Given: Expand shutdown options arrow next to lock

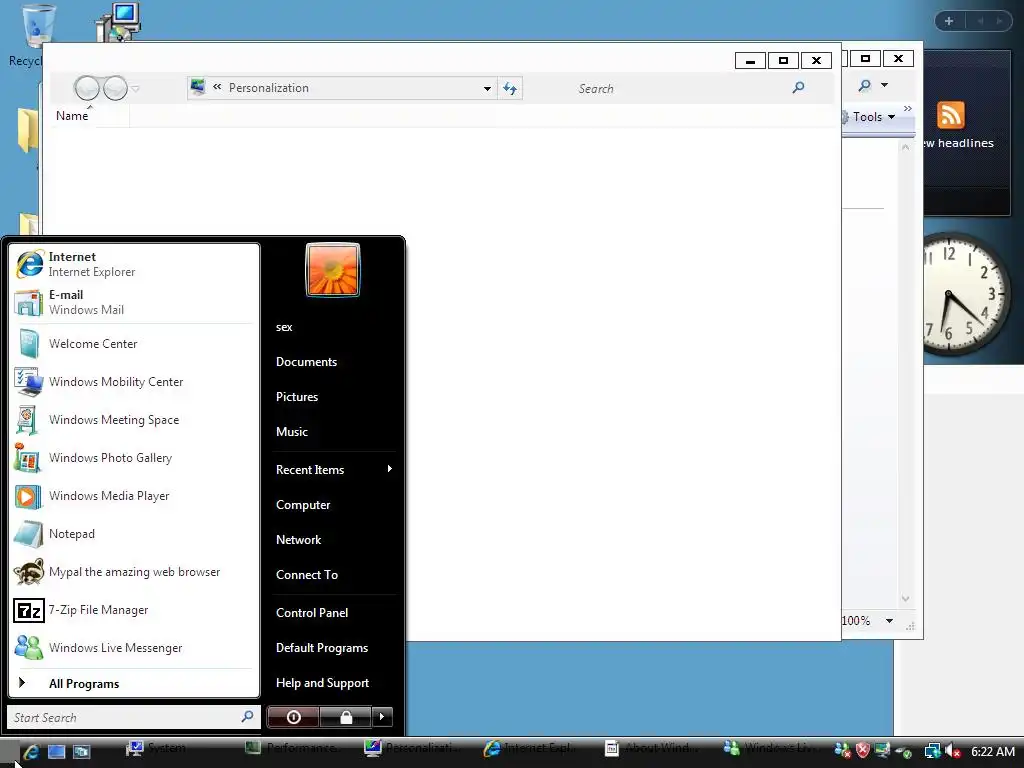Looking at the screenshot, I should point(382,717).
